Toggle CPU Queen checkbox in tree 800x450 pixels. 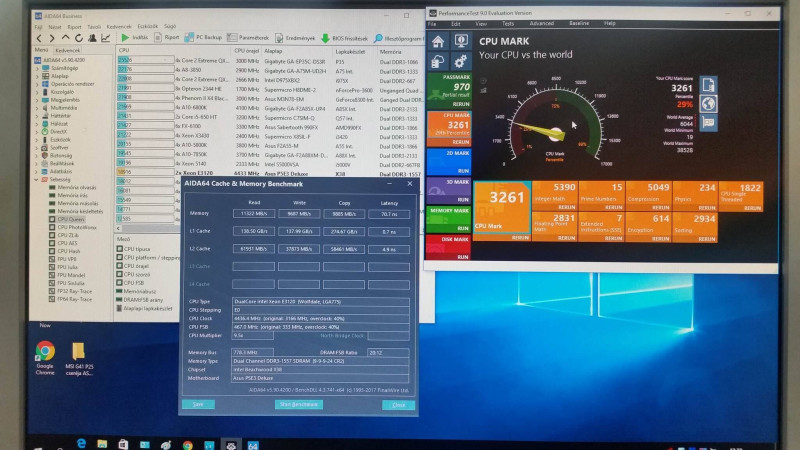(x=52, y=219)
